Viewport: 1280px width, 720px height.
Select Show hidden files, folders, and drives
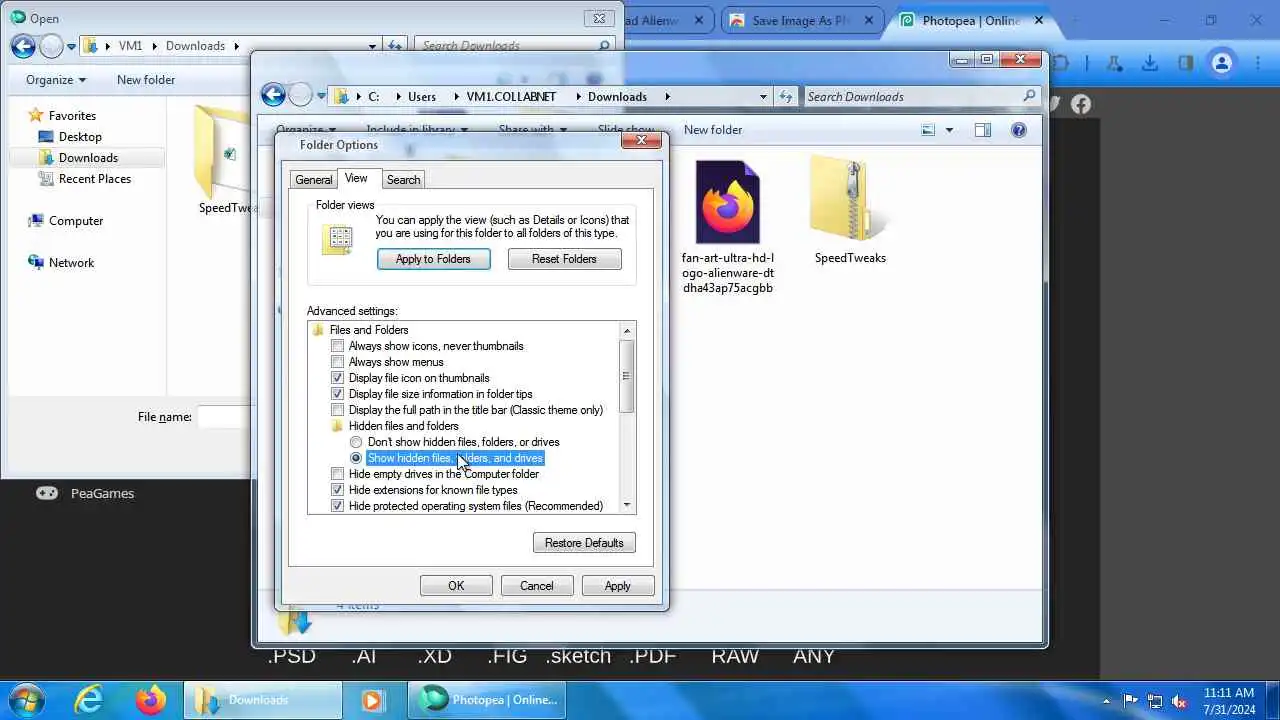click(x=356, y=458)
